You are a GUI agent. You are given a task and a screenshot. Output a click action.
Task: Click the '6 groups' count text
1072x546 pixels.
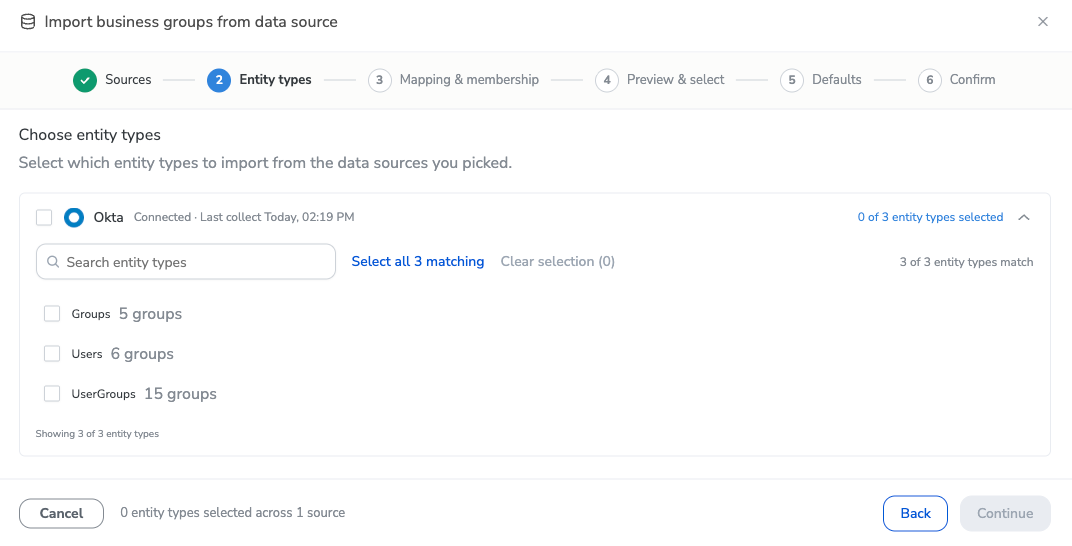coord(142,353)
